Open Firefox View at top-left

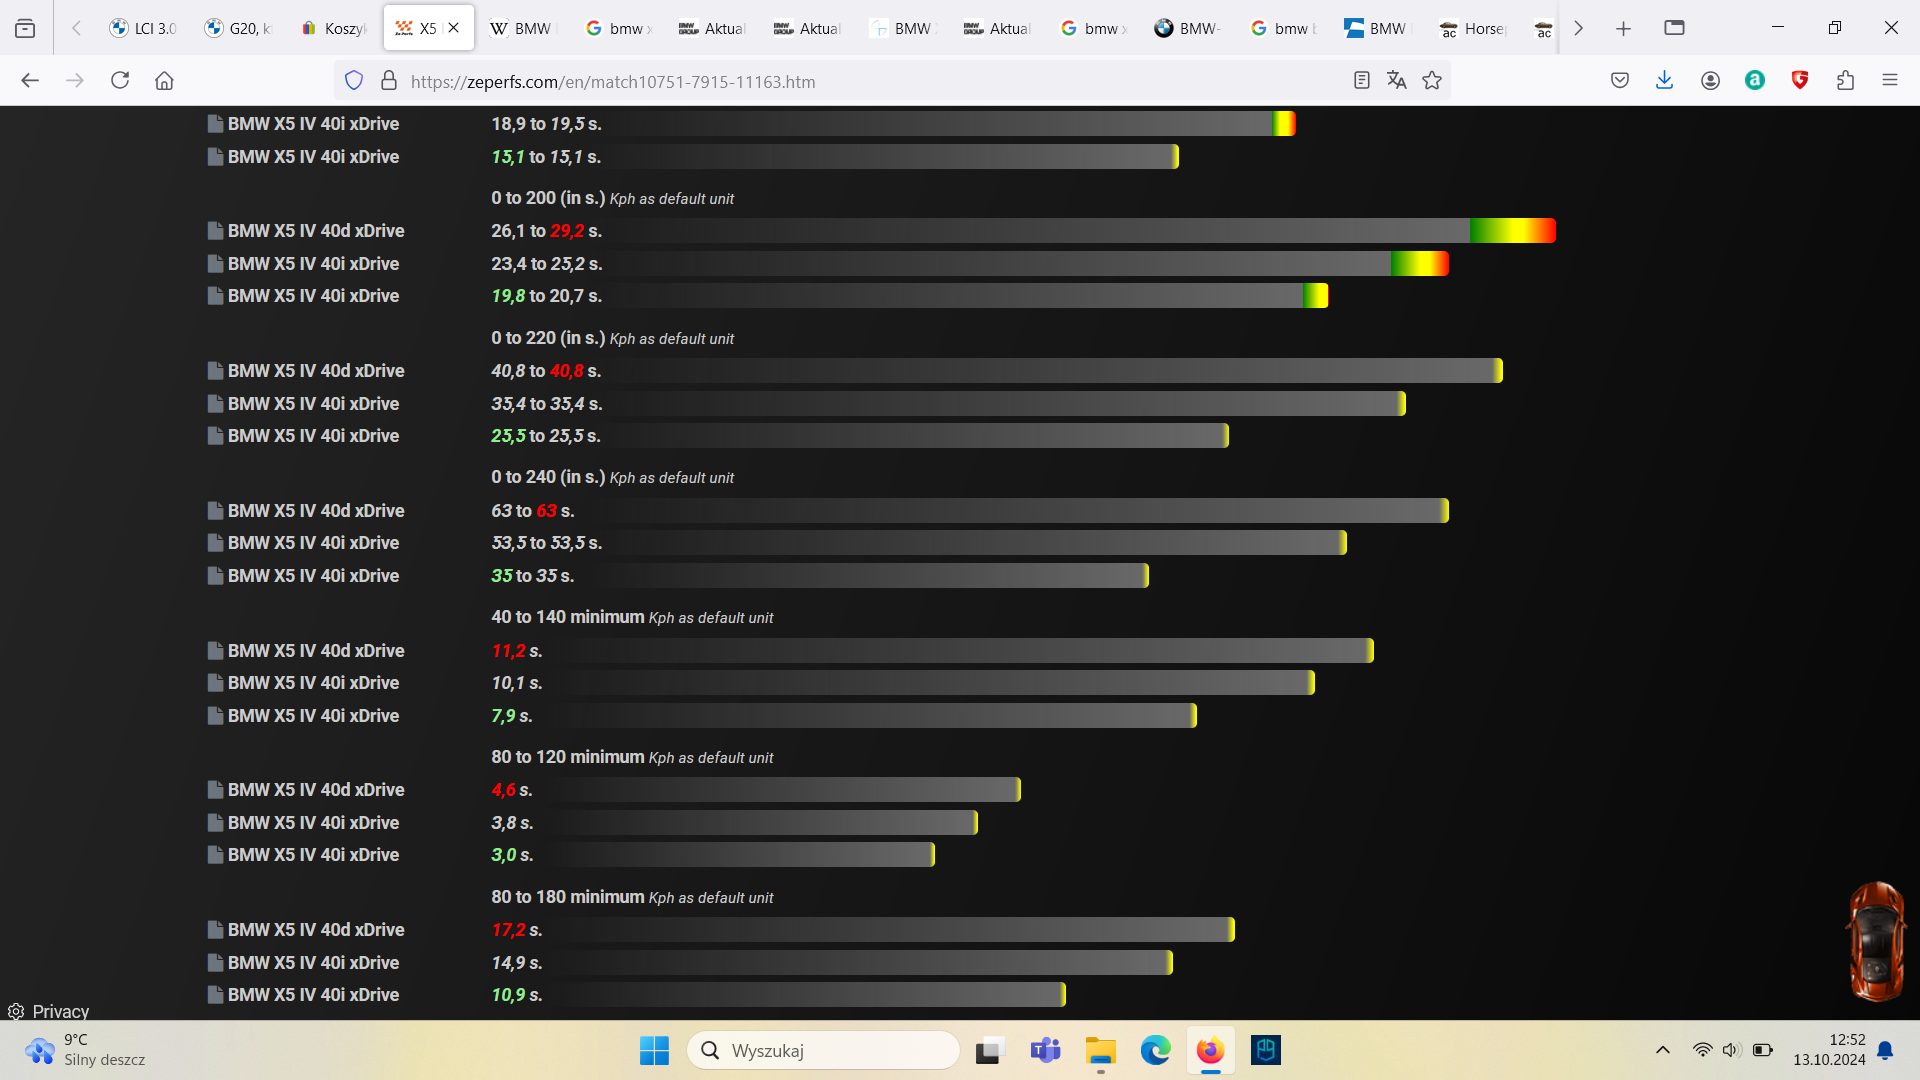pyautogui.click(x=25, y=28)
